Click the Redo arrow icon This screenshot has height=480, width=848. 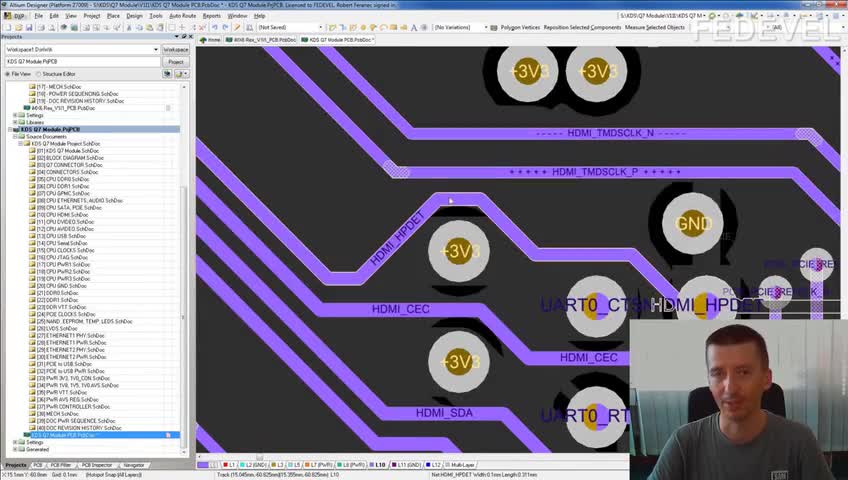point(225,27)
